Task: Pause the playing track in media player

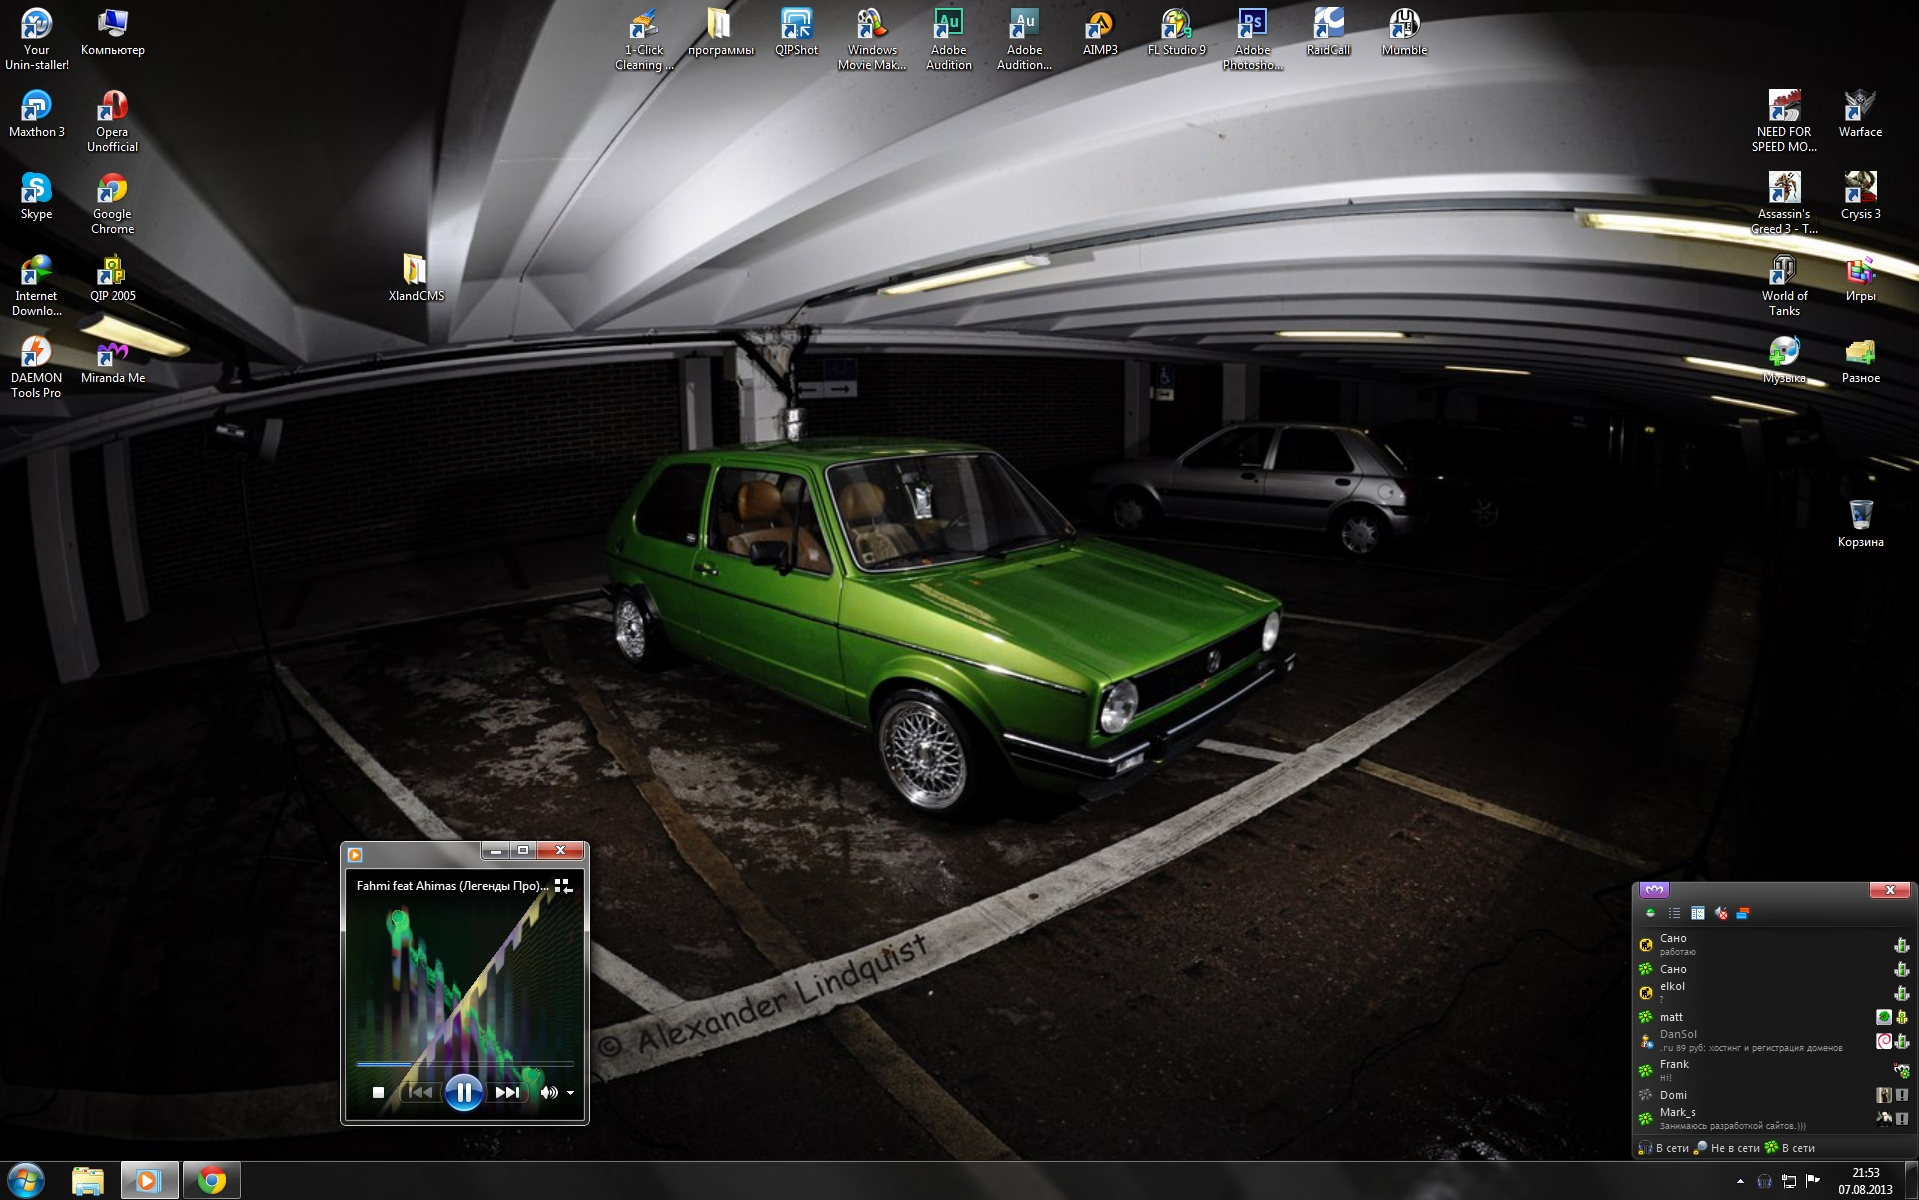Action: pyautogui.click(x=463, y=1092)
